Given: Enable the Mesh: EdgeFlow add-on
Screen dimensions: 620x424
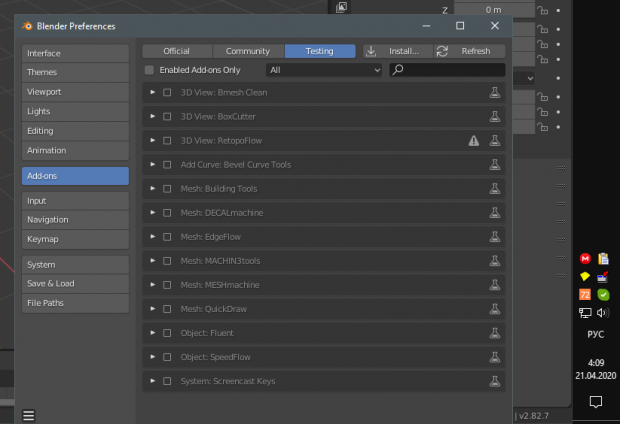Looking at the screenshot, I should click(x=167, y=237).
